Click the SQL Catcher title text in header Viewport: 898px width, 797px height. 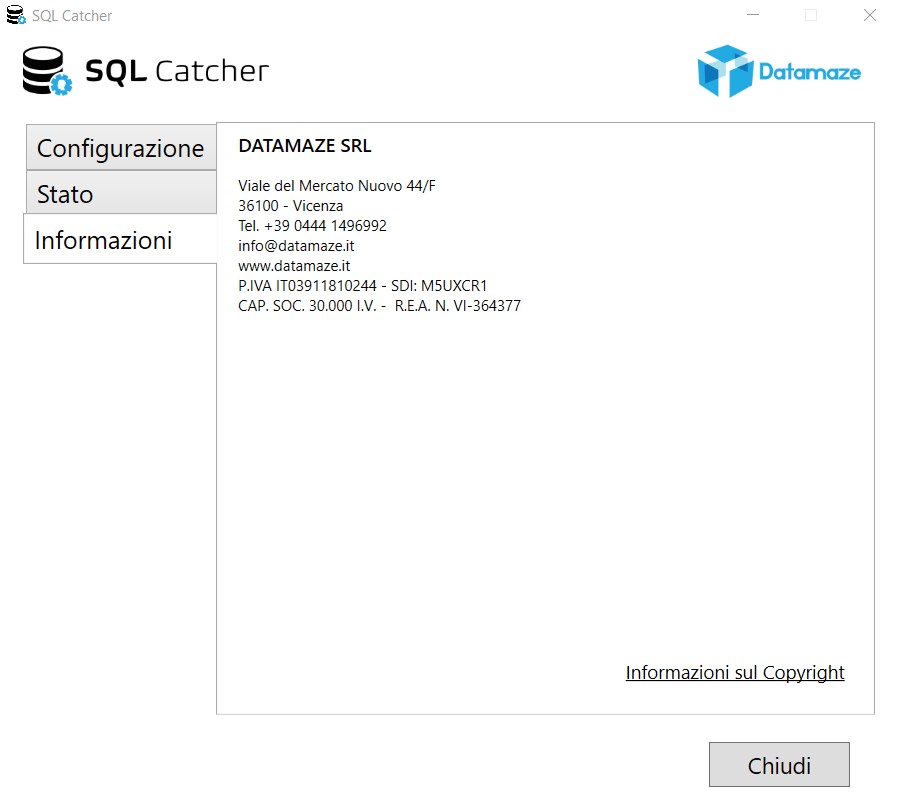tap(177, 72)
